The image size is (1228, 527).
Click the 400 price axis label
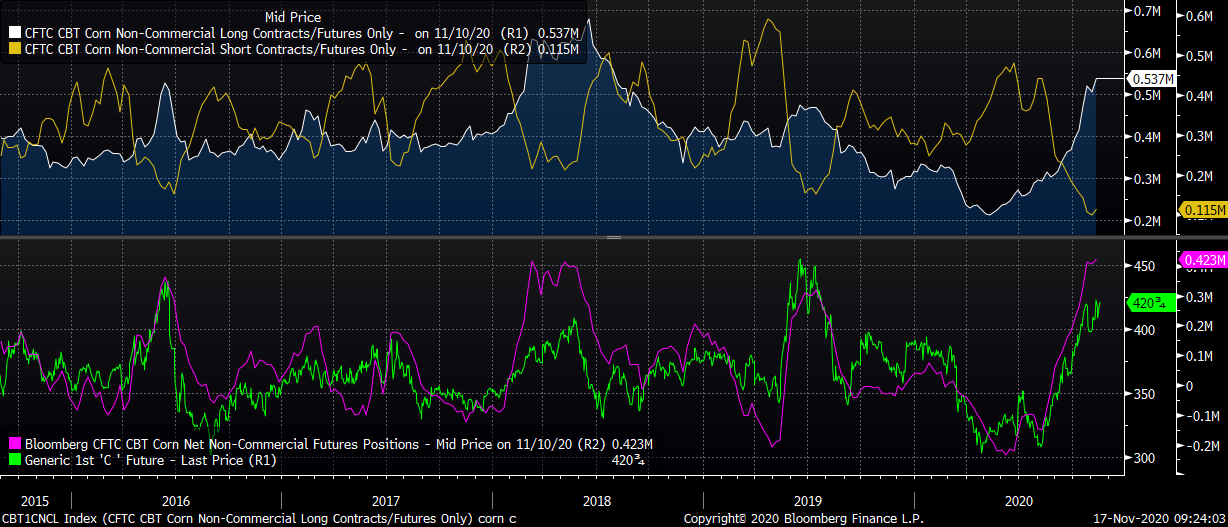pos(1145,330)
